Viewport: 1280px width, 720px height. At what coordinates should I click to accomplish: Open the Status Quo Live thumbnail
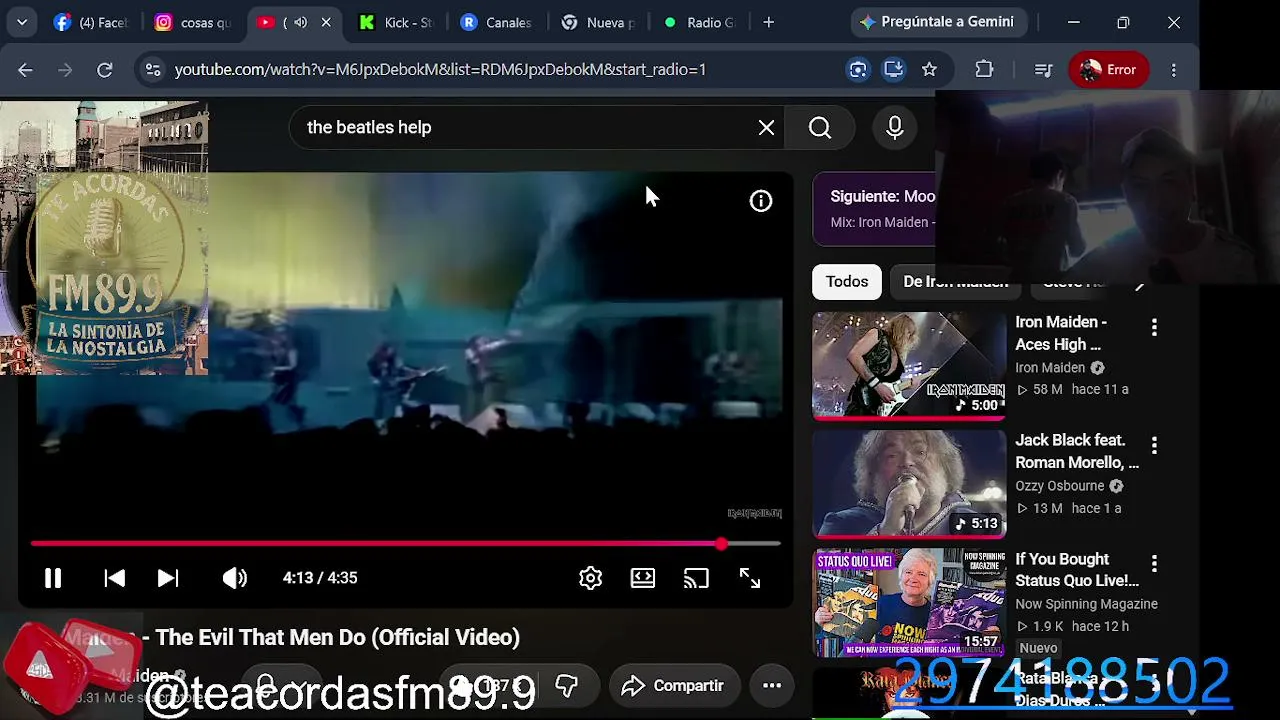(909, 602)
